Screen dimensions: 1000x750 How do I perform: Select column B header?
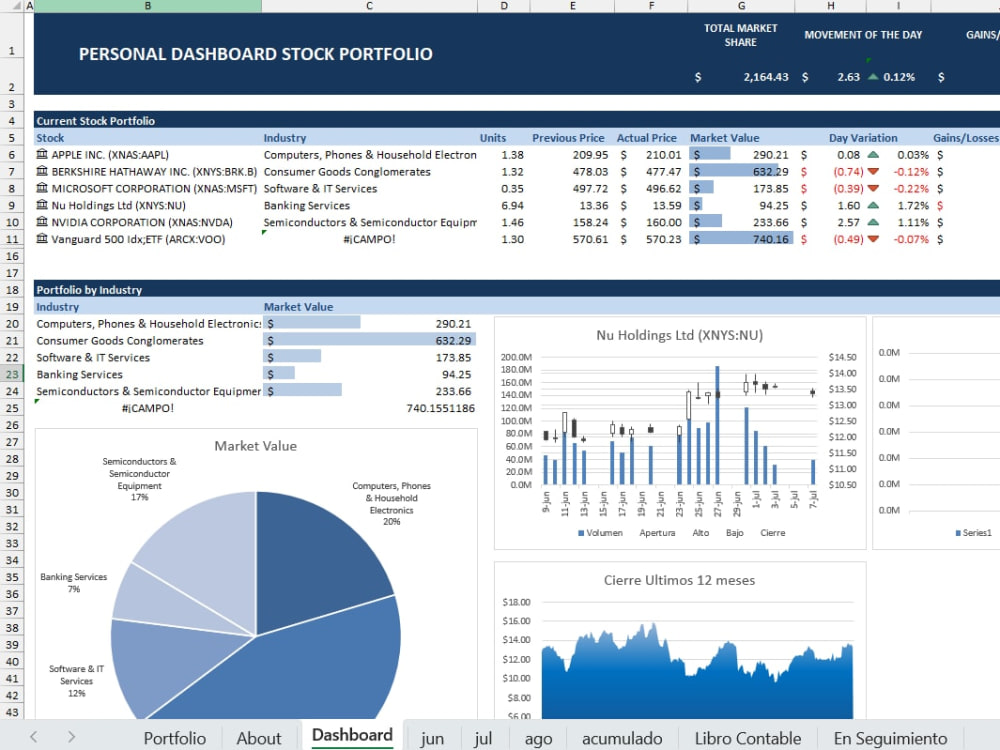(x=147, y=6)
